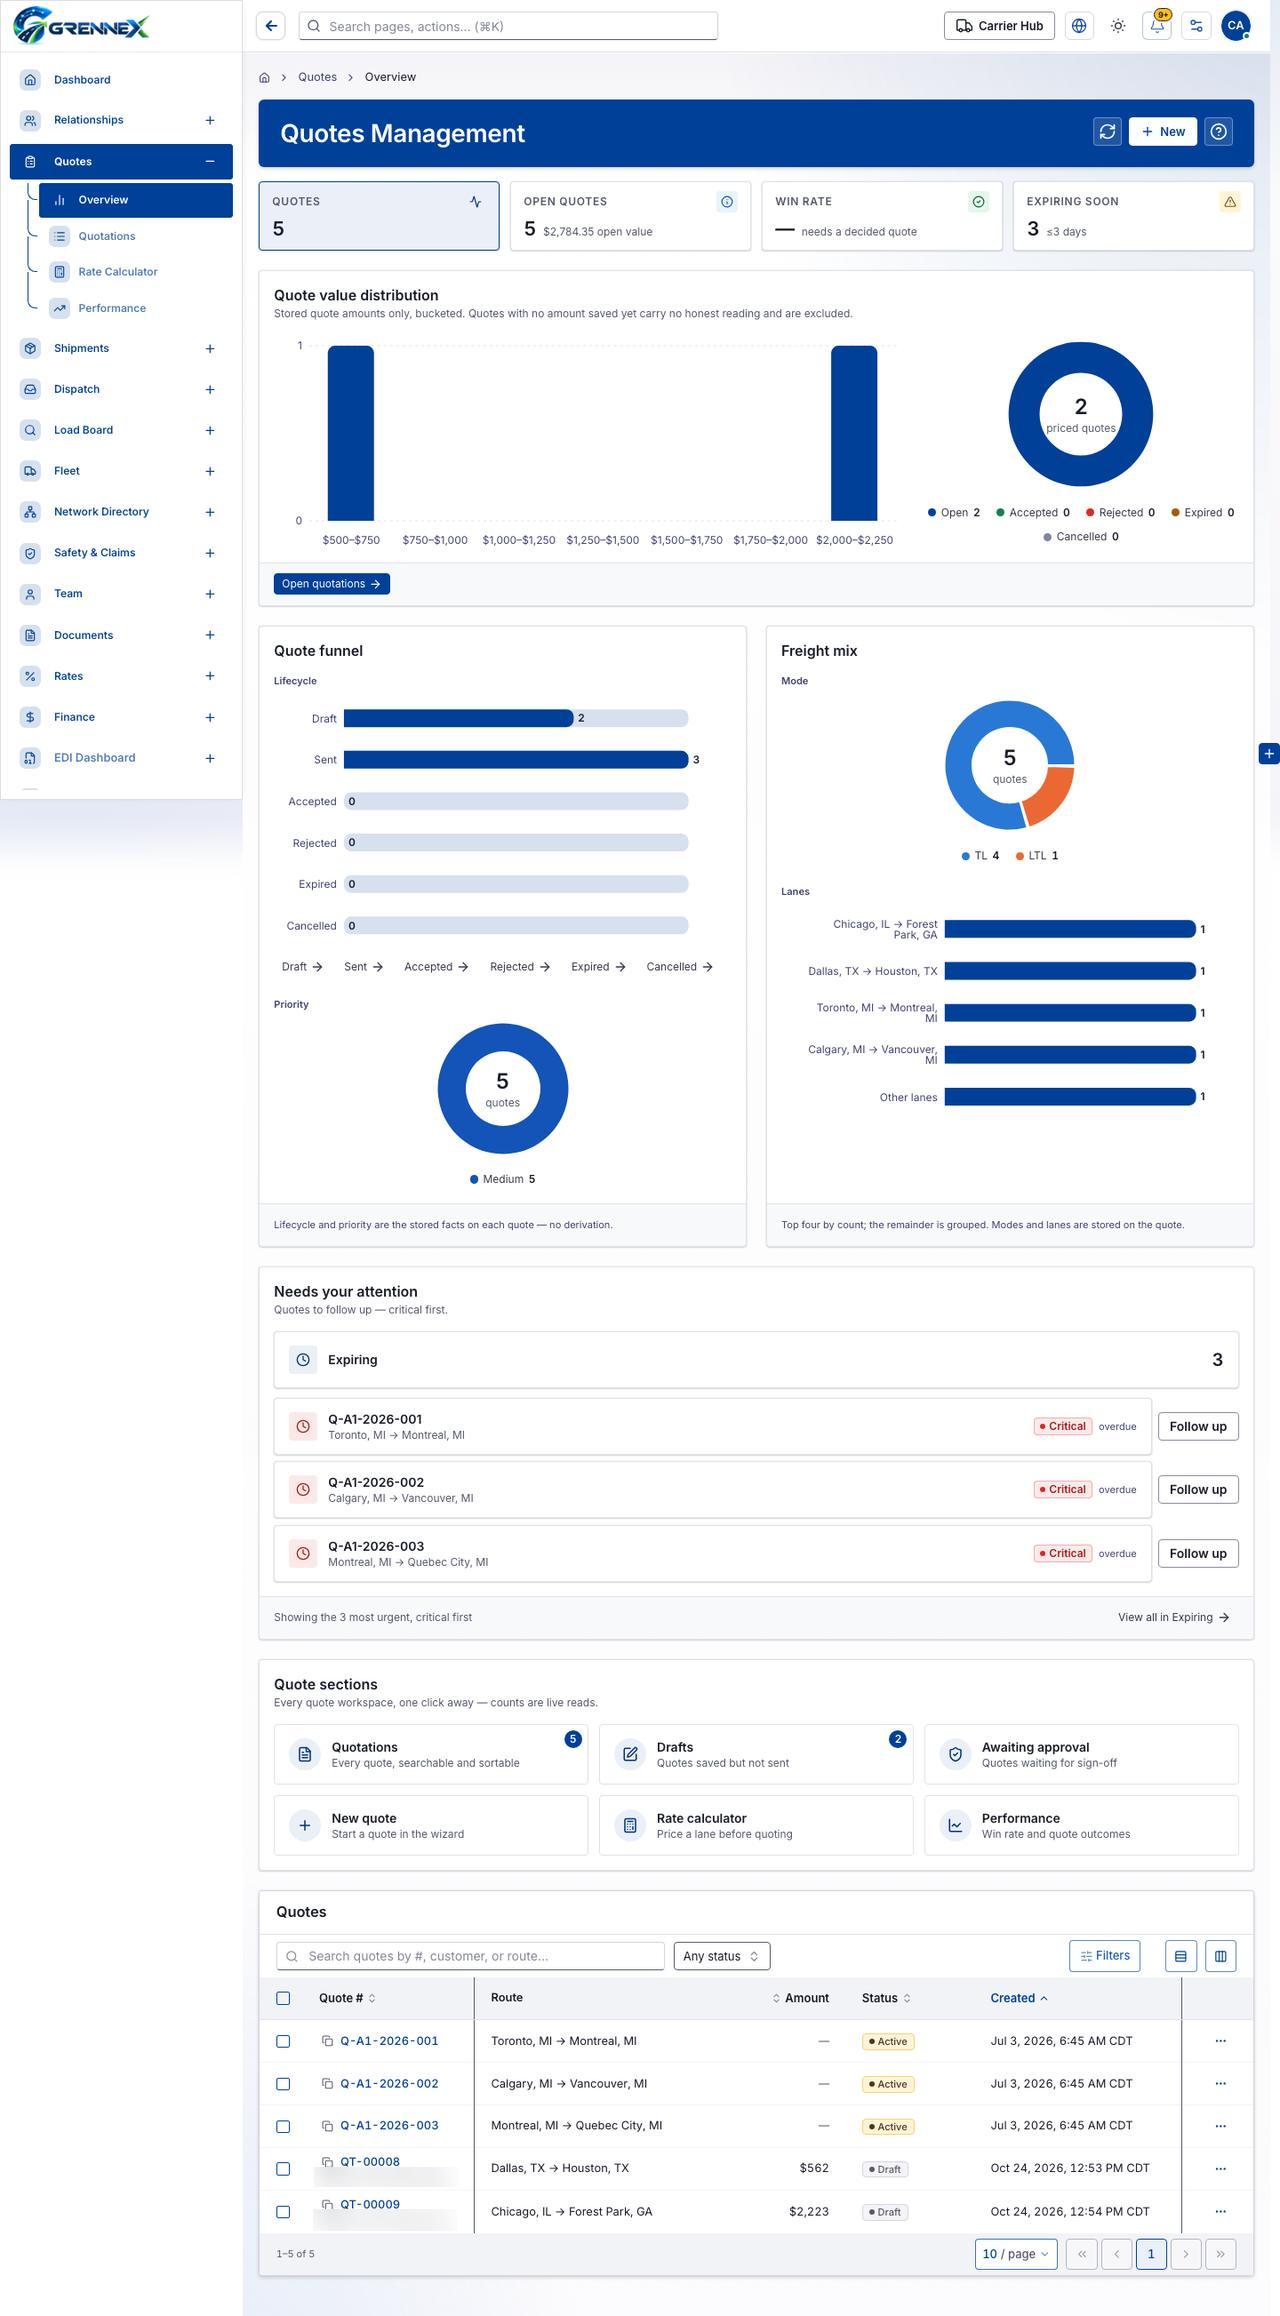Collapse the Quotes sidebar section

coord(210,161)
